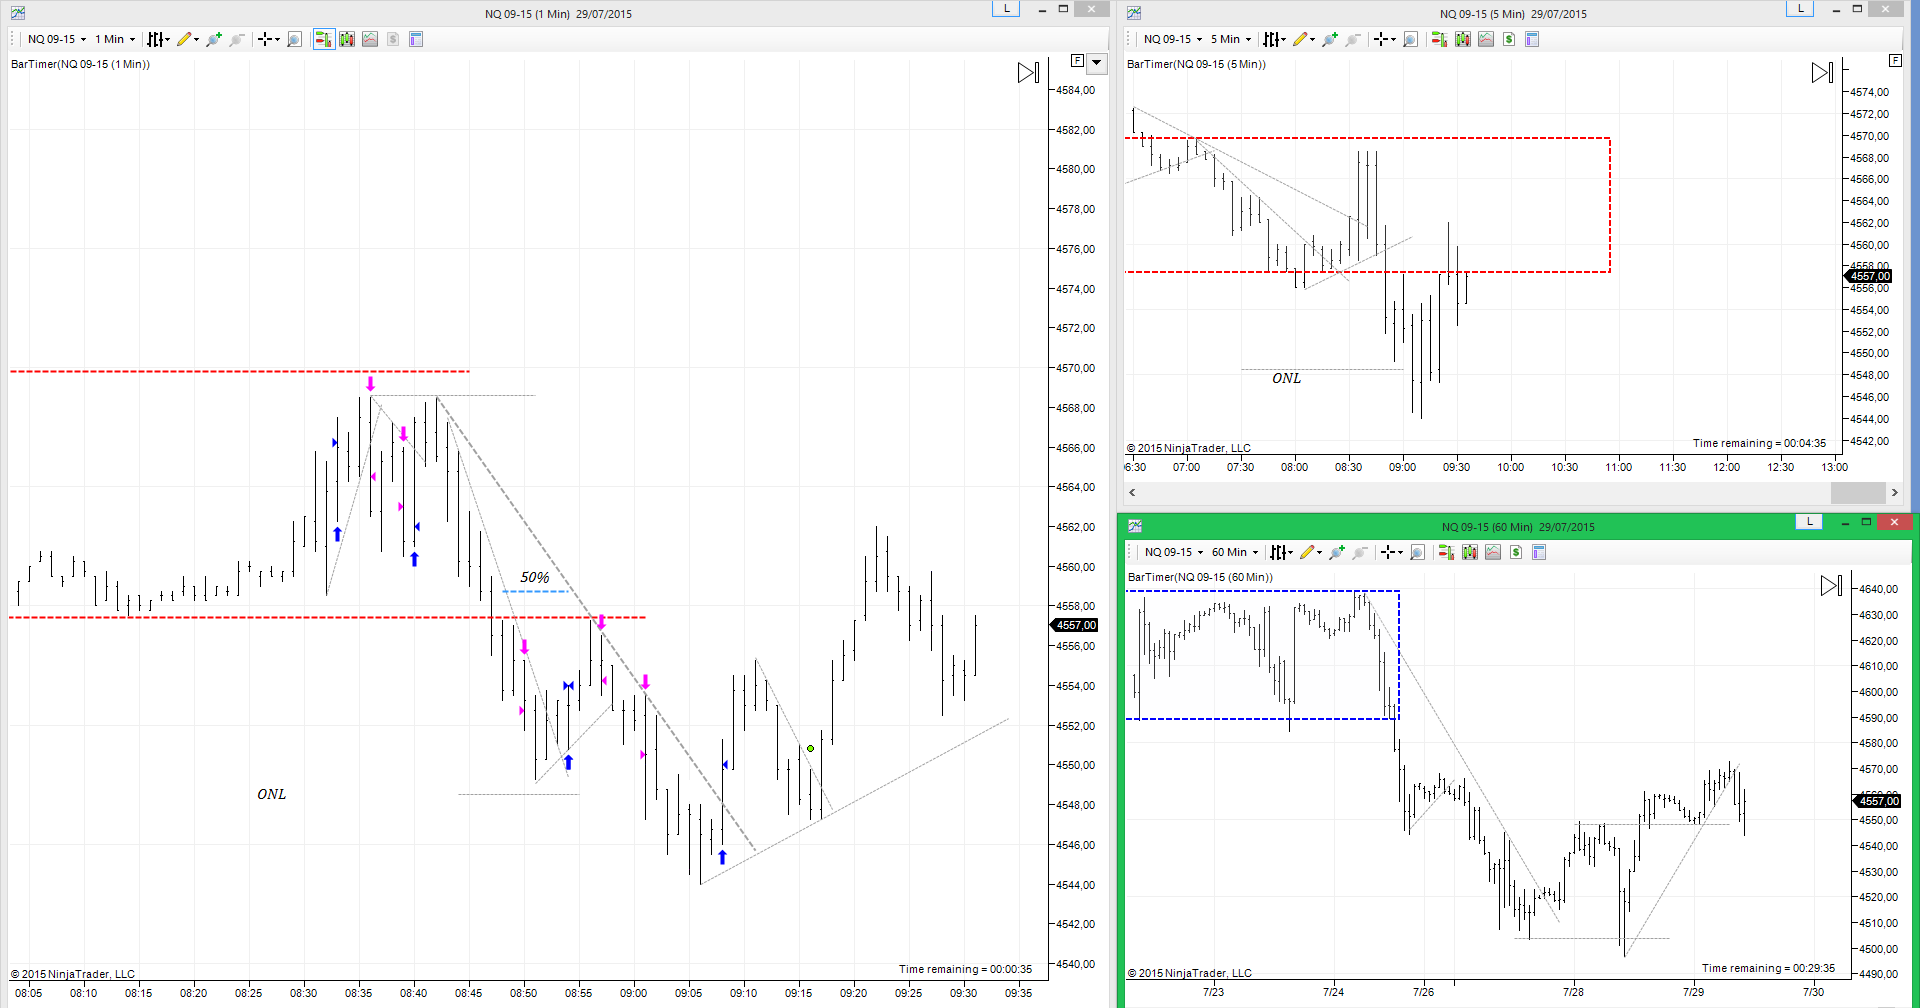Toggle Chart Trader icon in 5 Min chart

point(1439,39)
